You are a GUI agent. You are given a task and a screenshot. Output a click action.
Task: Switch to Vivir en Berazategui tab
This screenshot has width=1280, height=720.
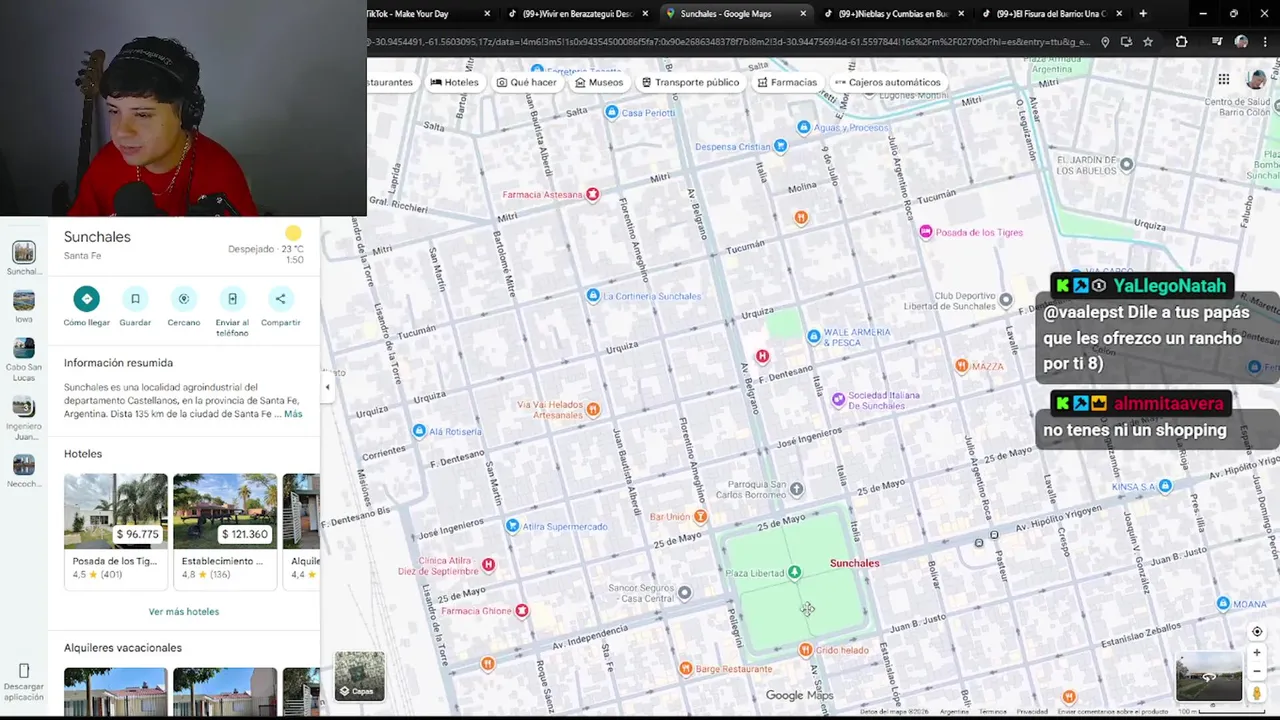point(578,14)
